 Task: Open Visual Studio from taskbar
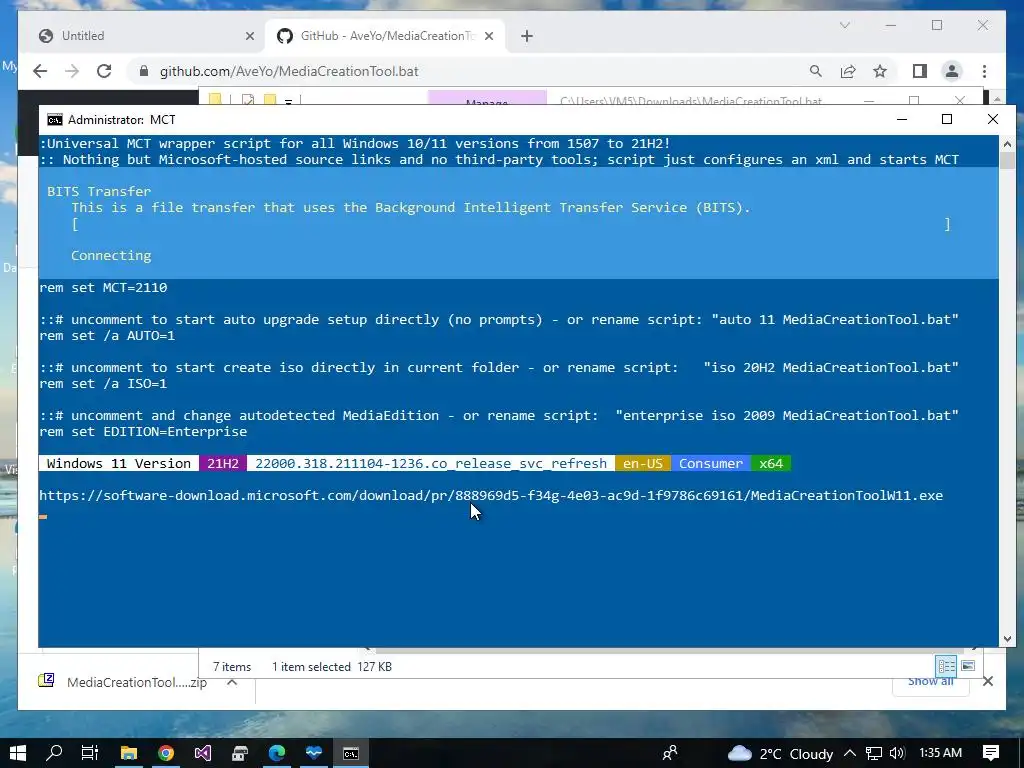(x=202, y=753)
